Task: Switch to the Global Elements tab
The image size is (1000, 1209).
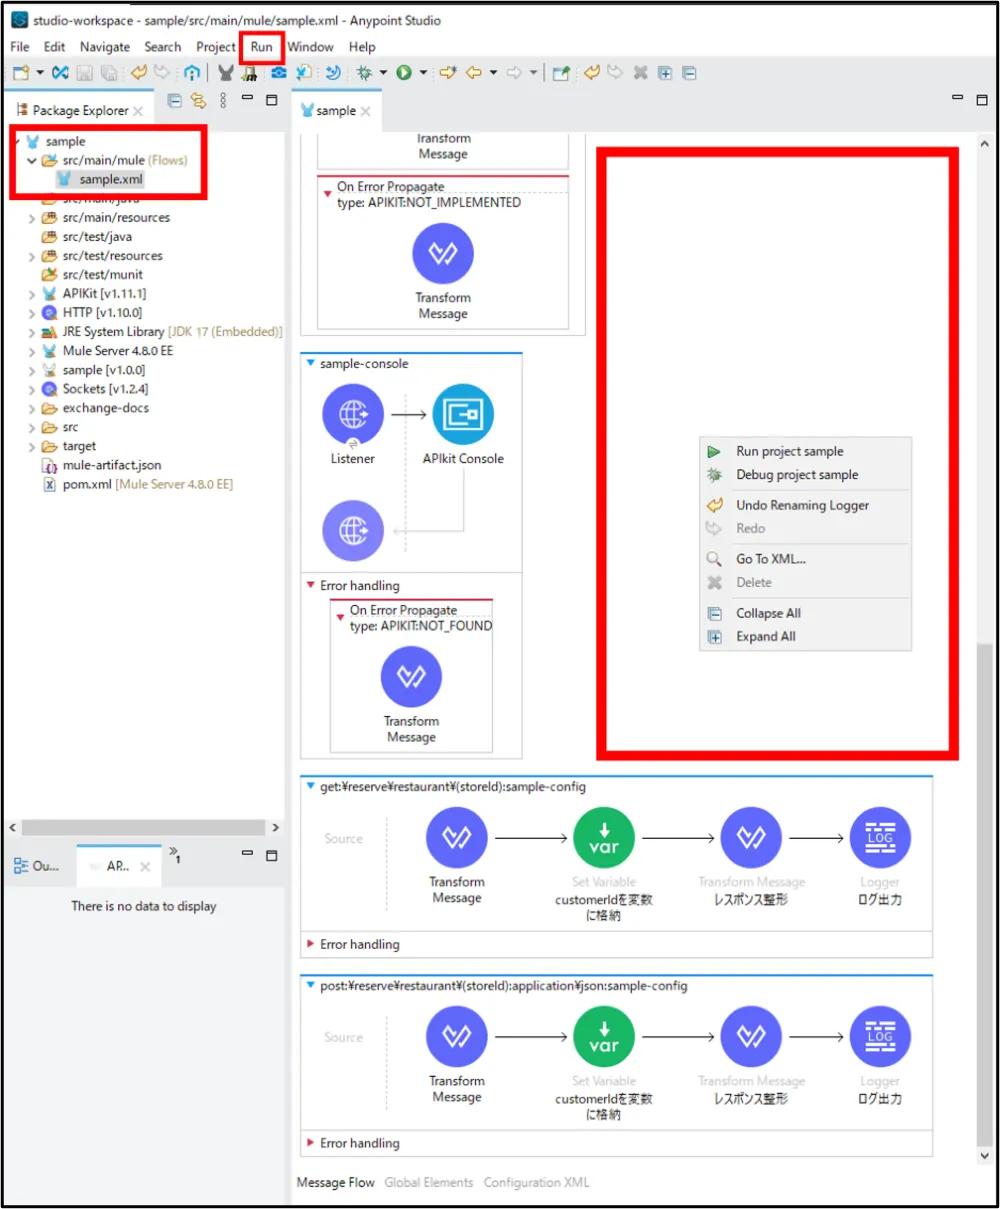Action: pos(429,1182)
